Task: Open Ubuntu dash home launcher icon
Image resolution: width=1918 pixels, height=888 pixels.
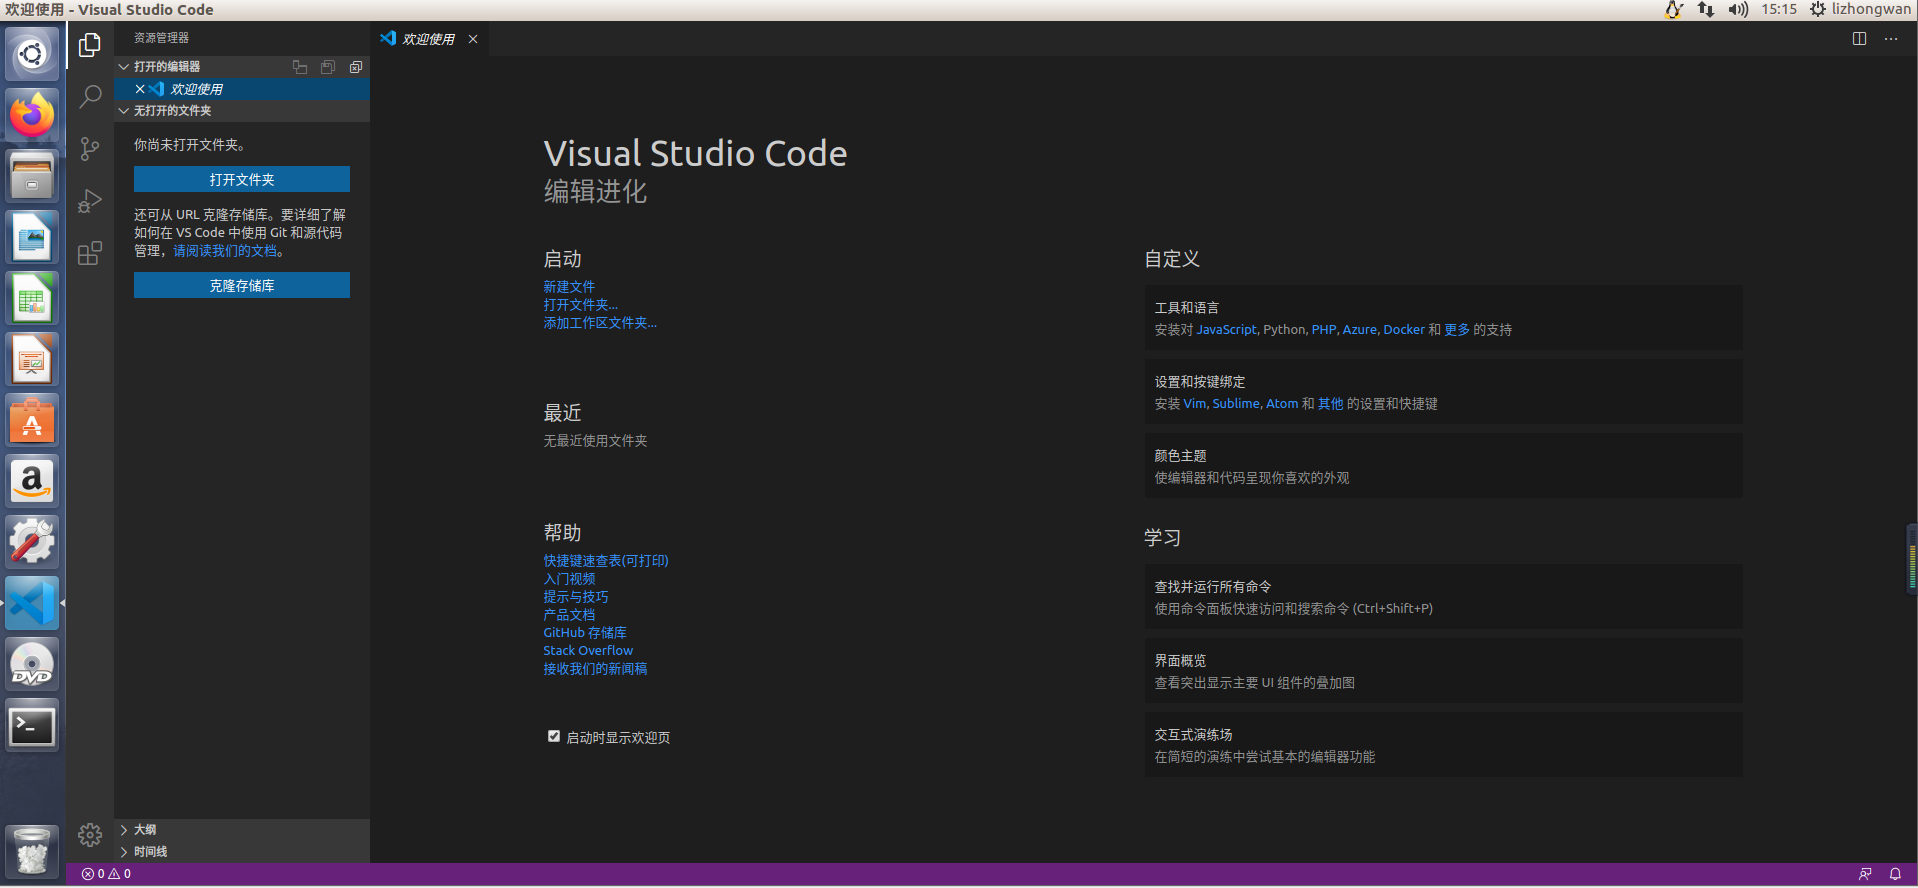Action: (32, 54)
